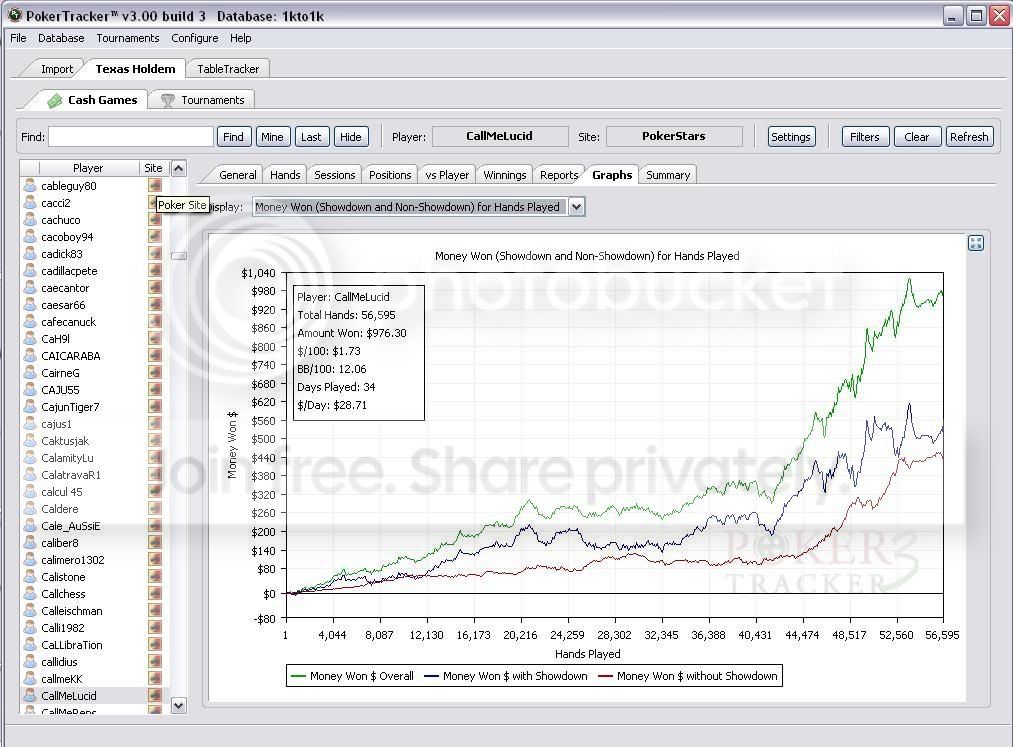The image size is (1013, 747).
Task: Open the vs Player tab
Action: coord(447,174)
